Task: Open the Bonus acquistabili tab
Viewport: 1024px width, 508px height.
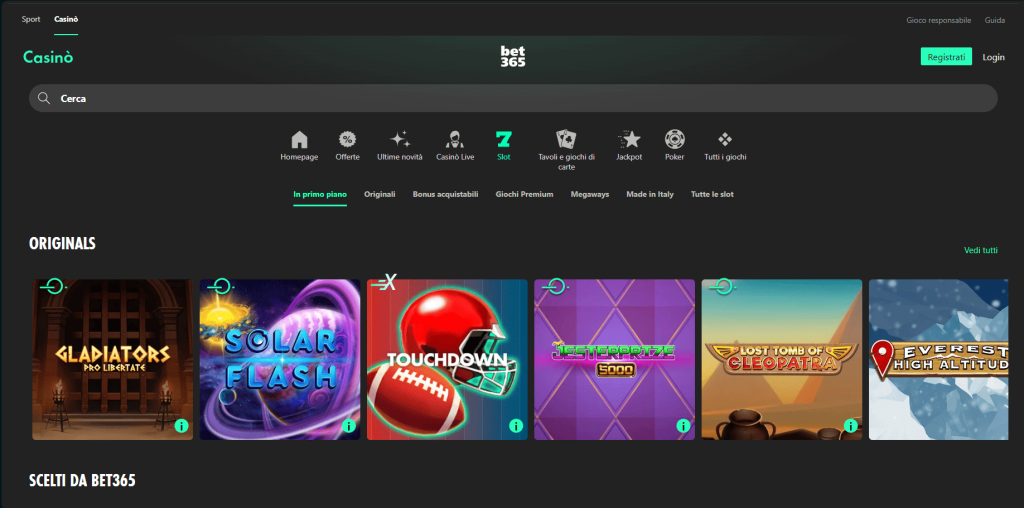Action: coord(445,195)
